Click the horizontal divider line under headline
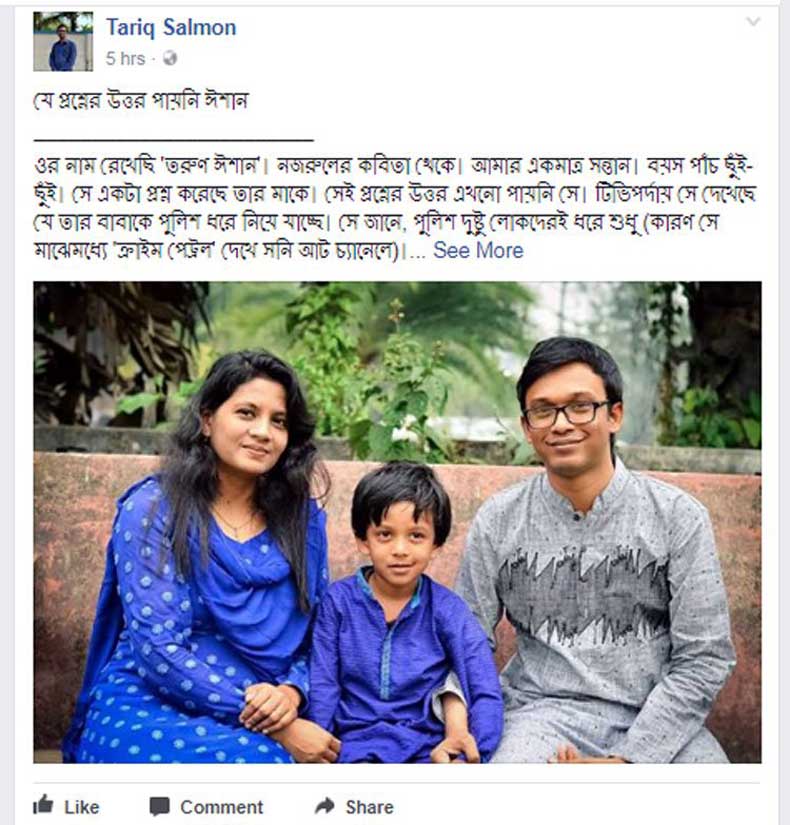This screenshot has width=790, height=825. click(x=174, y=140)
